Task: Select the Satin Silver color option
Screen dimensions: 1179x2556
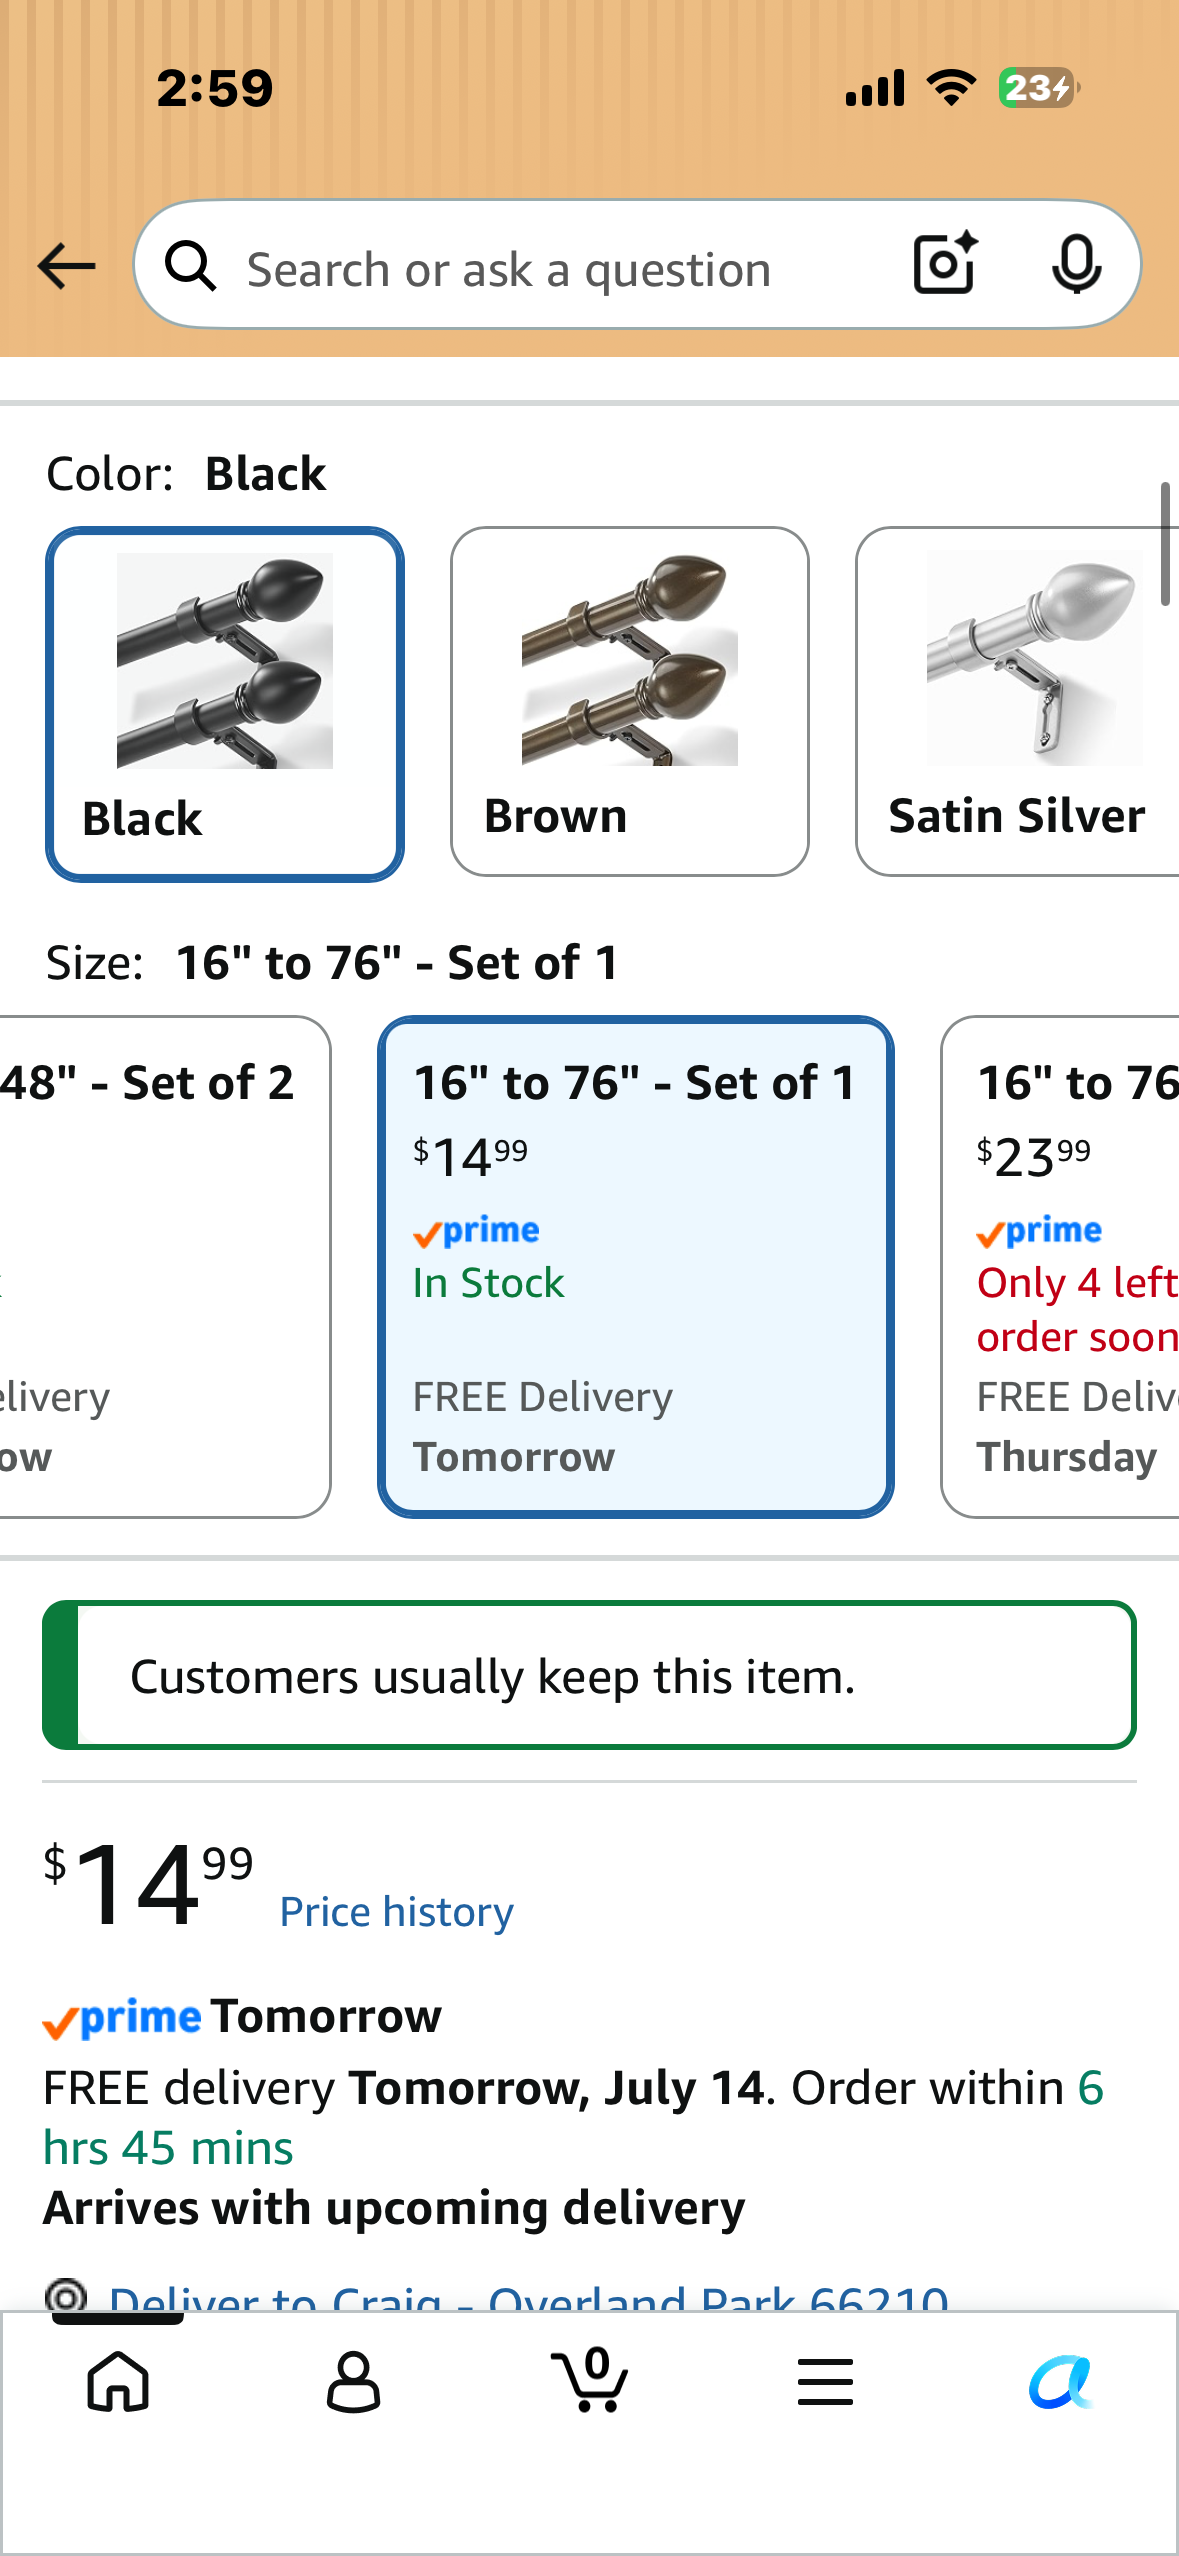Action: pos(1017,702)
